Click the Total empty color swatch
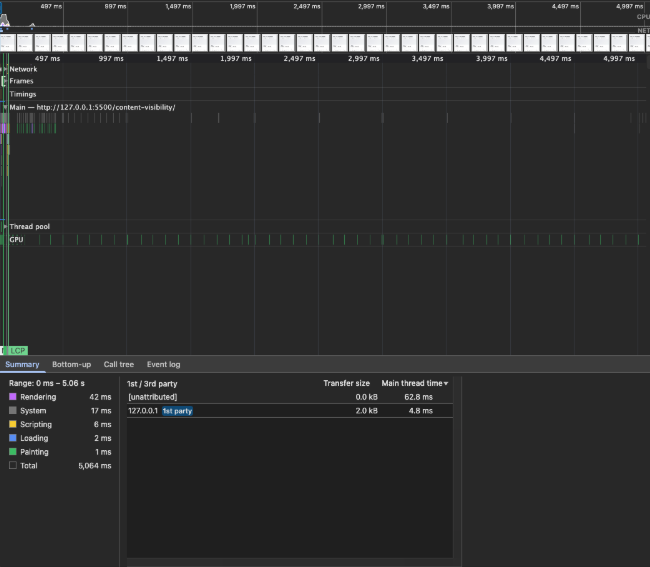 pos(13,465)
